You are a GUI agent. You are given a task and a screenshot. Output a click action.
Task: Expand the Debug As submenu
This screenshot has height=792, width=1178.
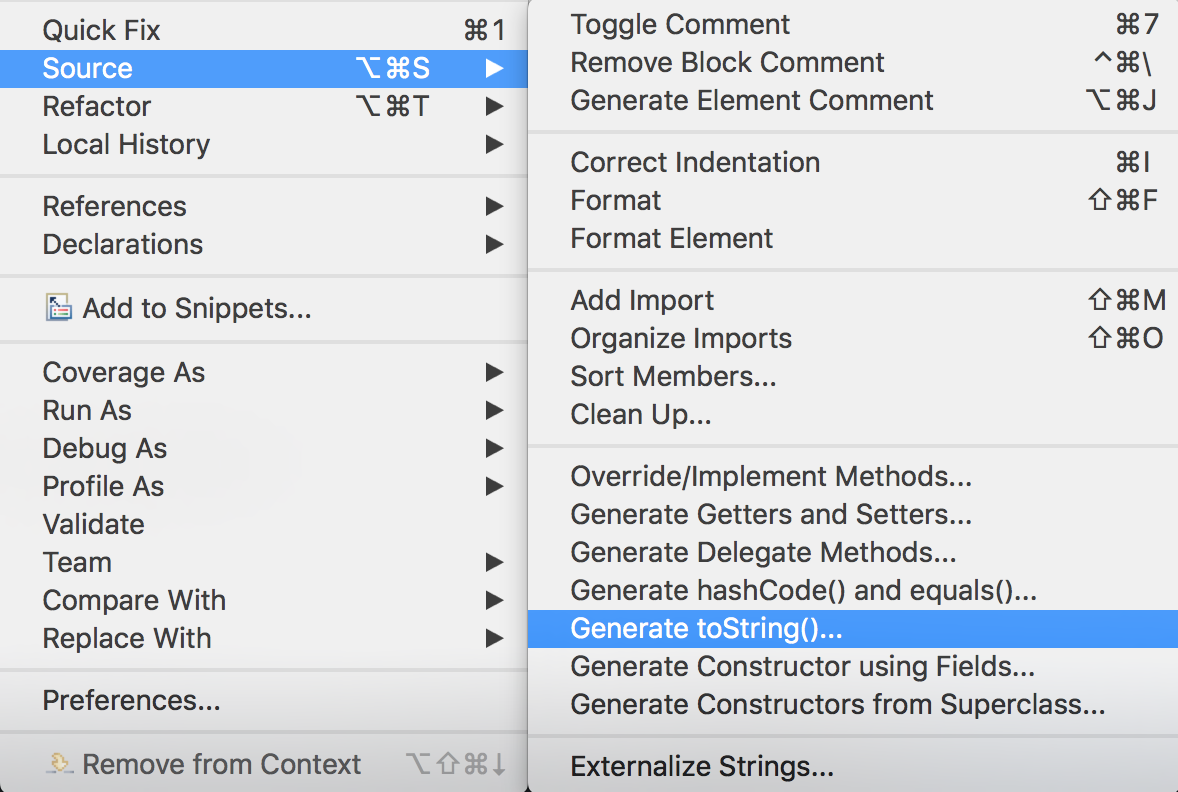(495, 448)
